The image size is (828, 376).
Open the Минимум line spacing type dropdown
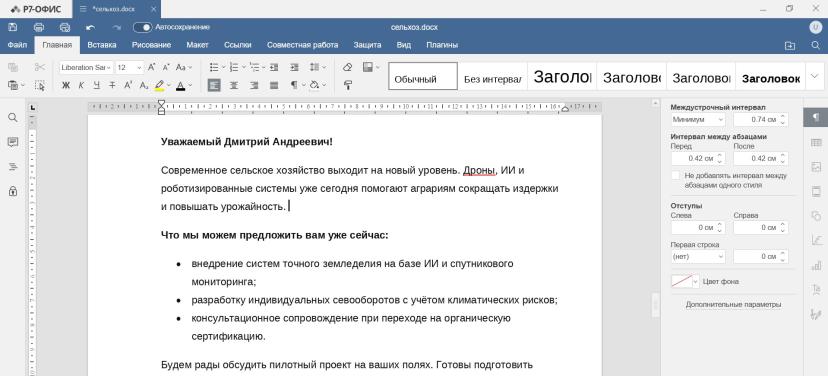(698, 120)
